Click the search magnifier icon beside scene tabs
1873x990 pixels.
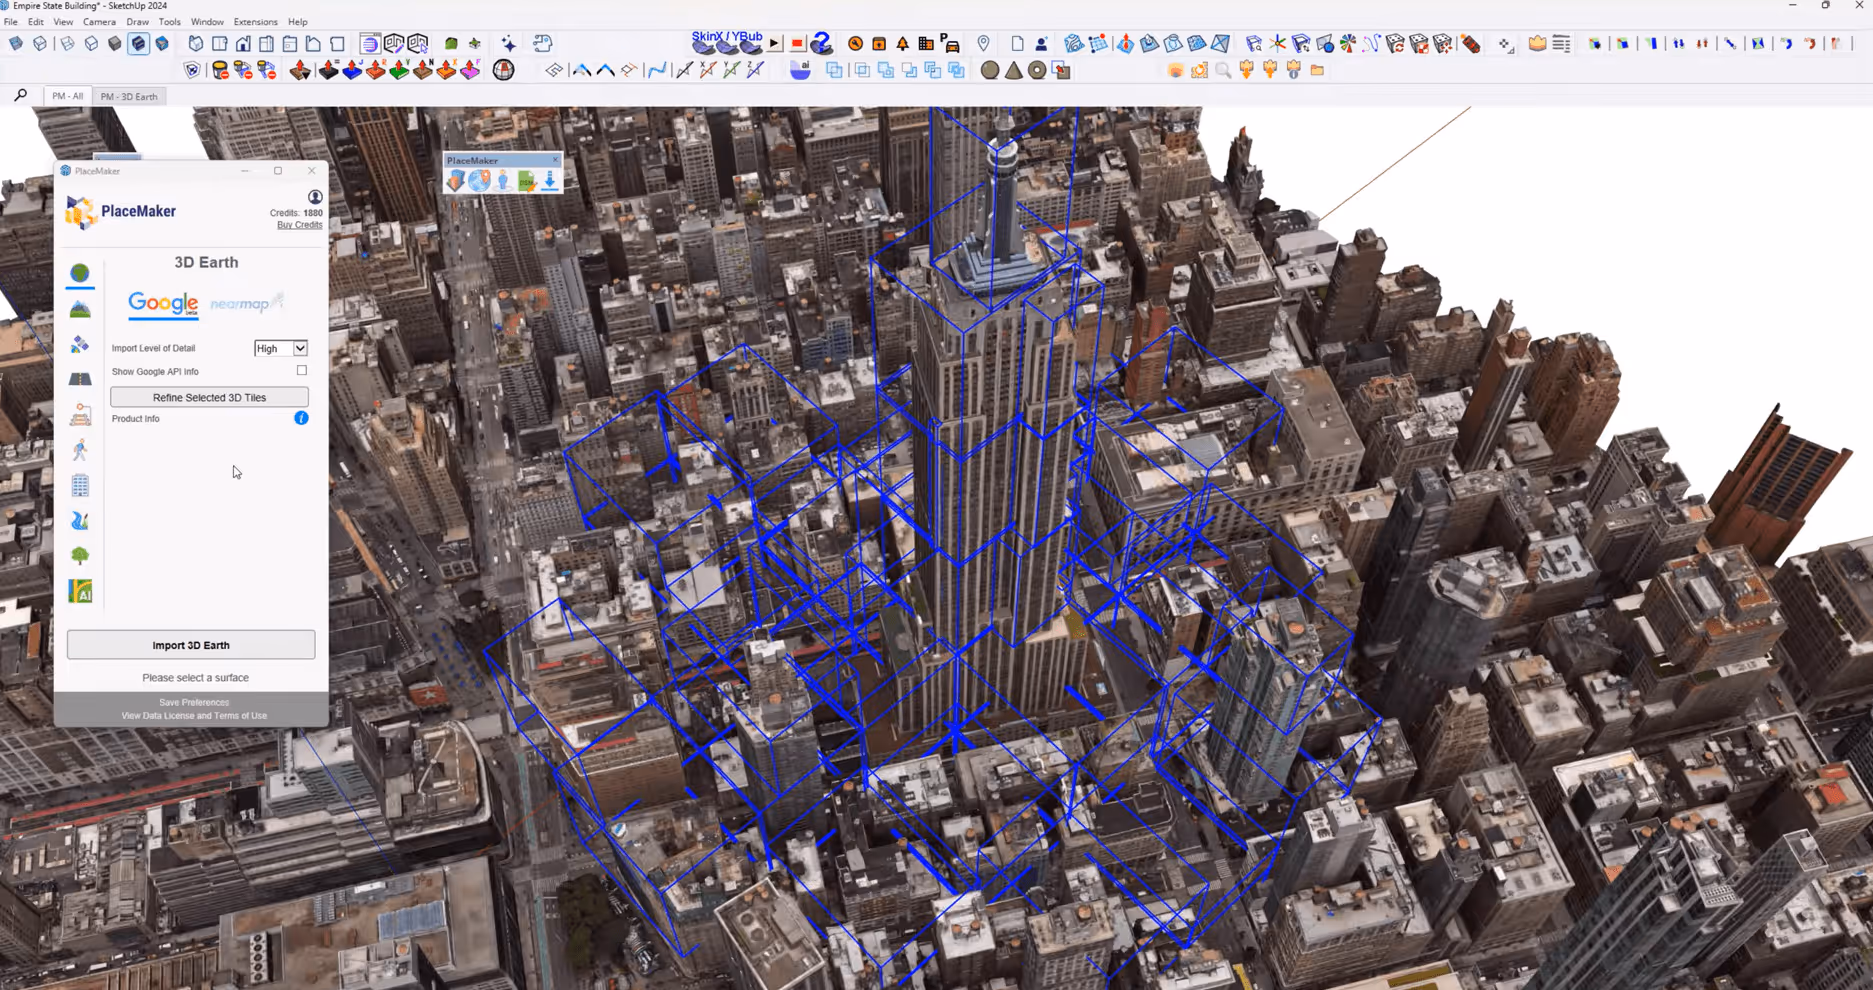(20, 96)
